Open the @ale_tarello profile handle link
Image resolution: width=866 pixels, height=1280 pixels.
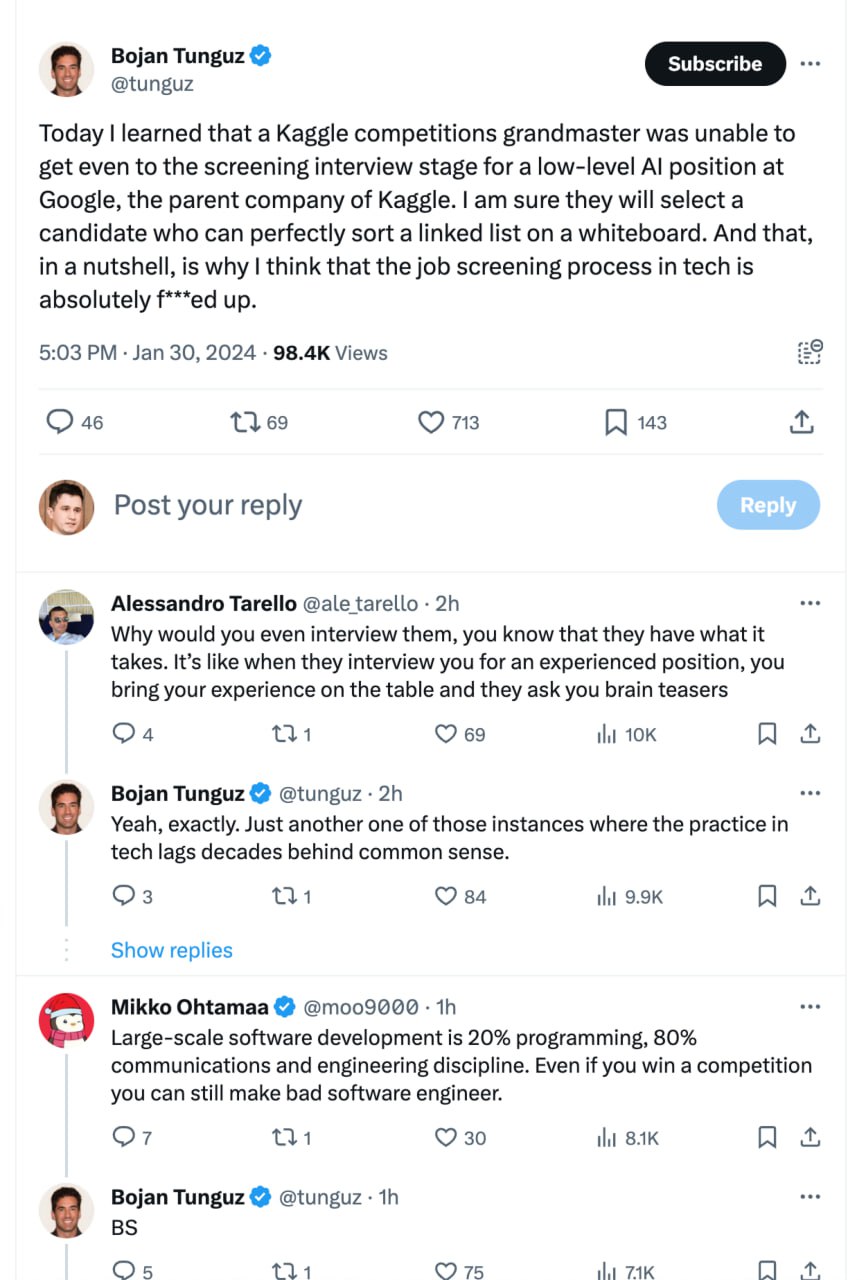coord(360,604)
